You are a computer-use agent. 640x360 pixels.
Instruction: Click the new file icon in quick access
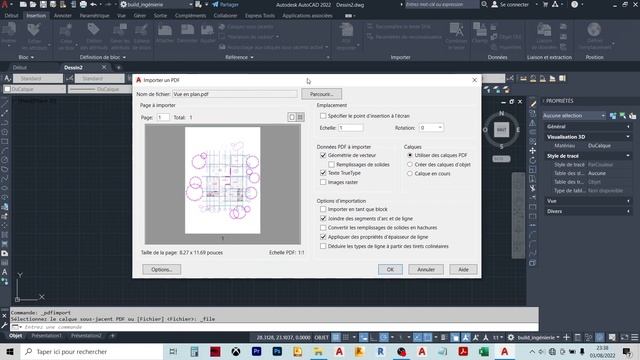pyautogui.click(x=23, y=4)
